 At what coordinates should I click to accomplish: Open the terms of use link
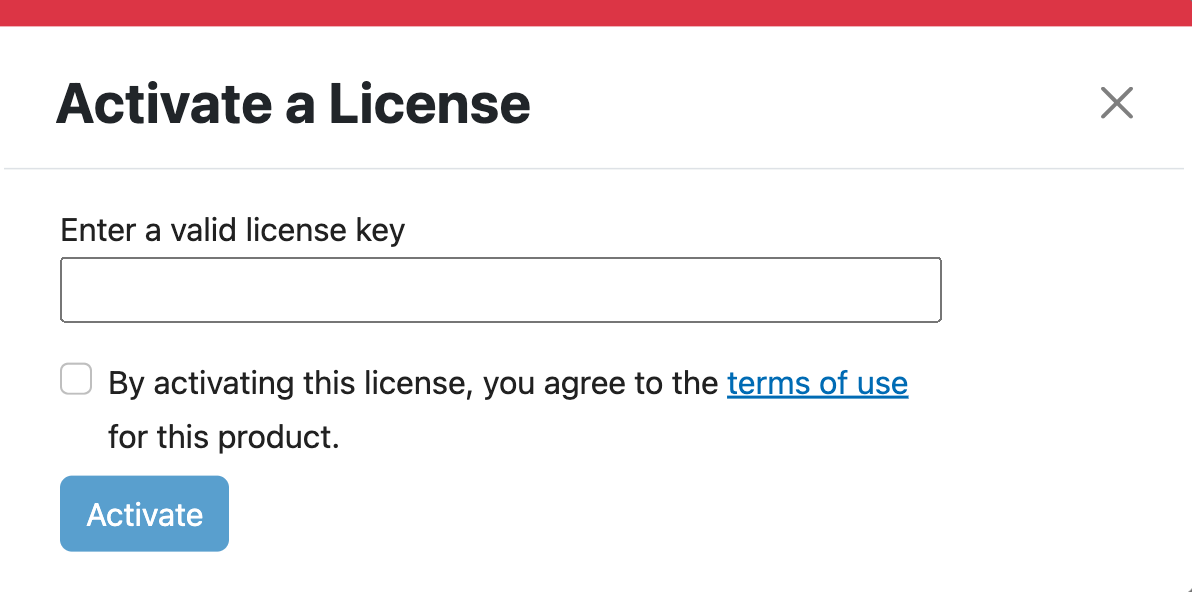pos(817,383)
